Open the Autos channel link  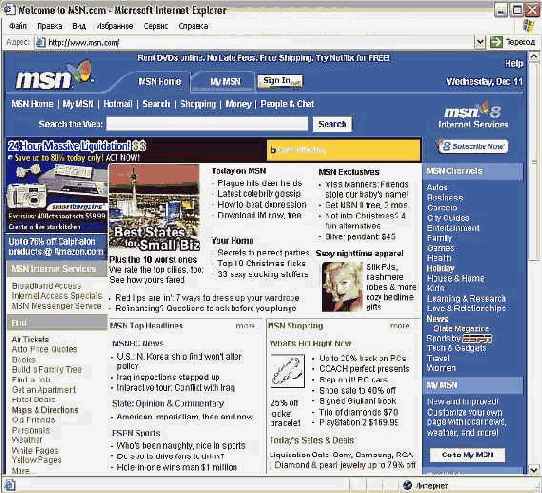437,187
